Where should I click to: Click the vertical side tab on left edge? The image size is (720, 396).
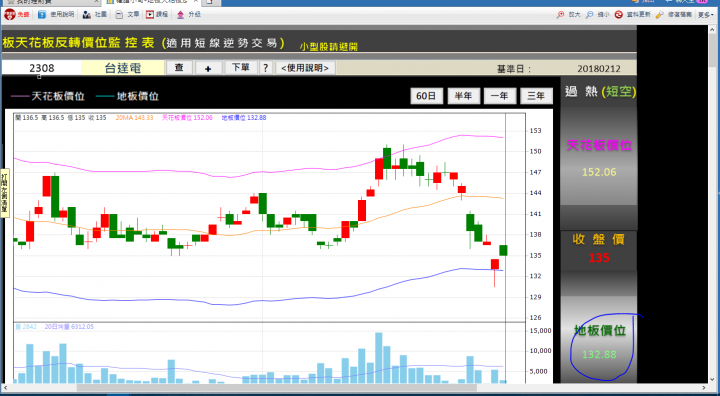(x=5, y=193)
